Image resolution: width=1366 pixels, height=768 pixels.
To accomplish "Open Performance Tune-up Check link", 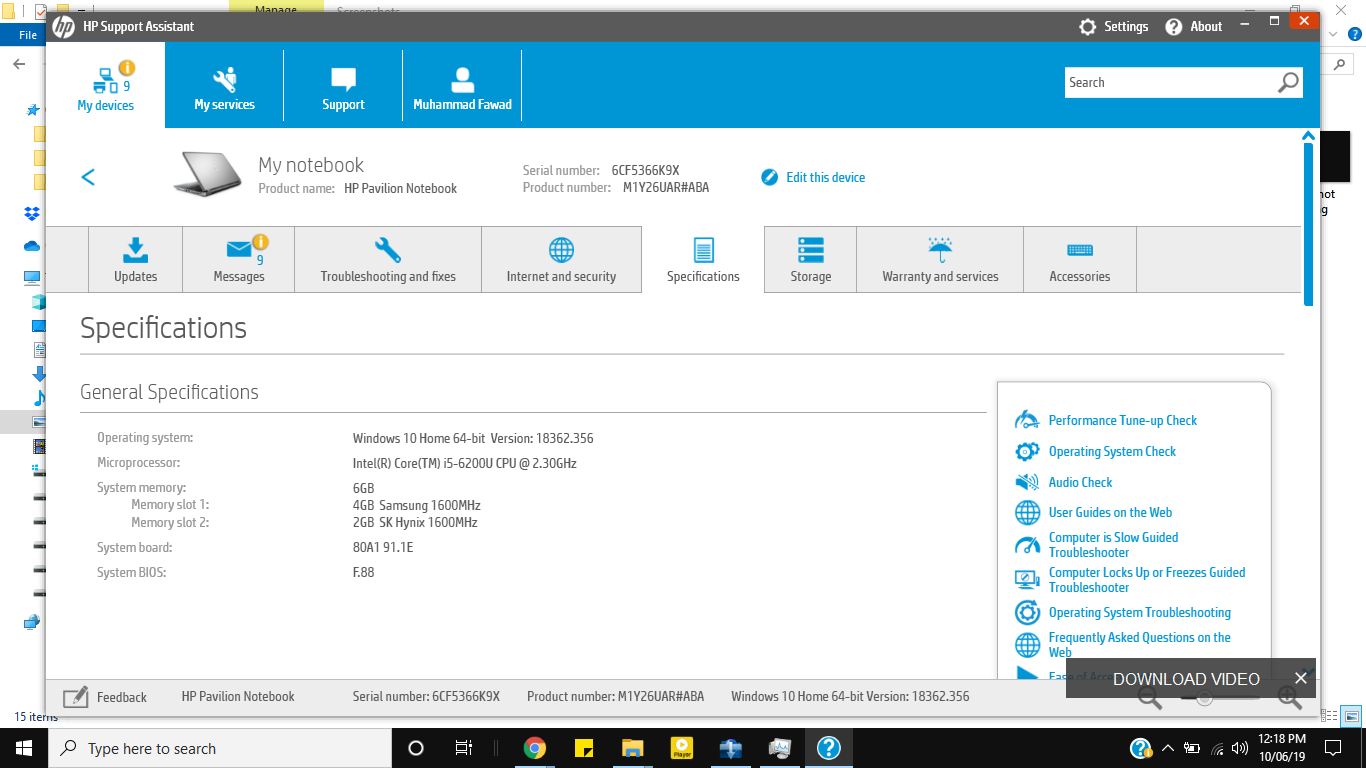I will pos(1122,421).
